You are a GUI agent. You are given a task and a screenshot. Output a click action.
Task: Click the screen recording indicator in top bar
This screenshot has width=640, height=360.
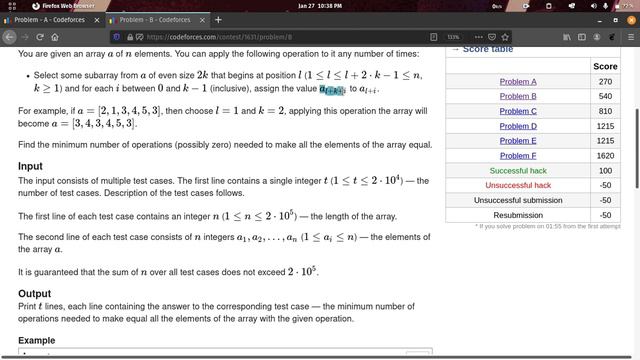[x=526, y=6]
